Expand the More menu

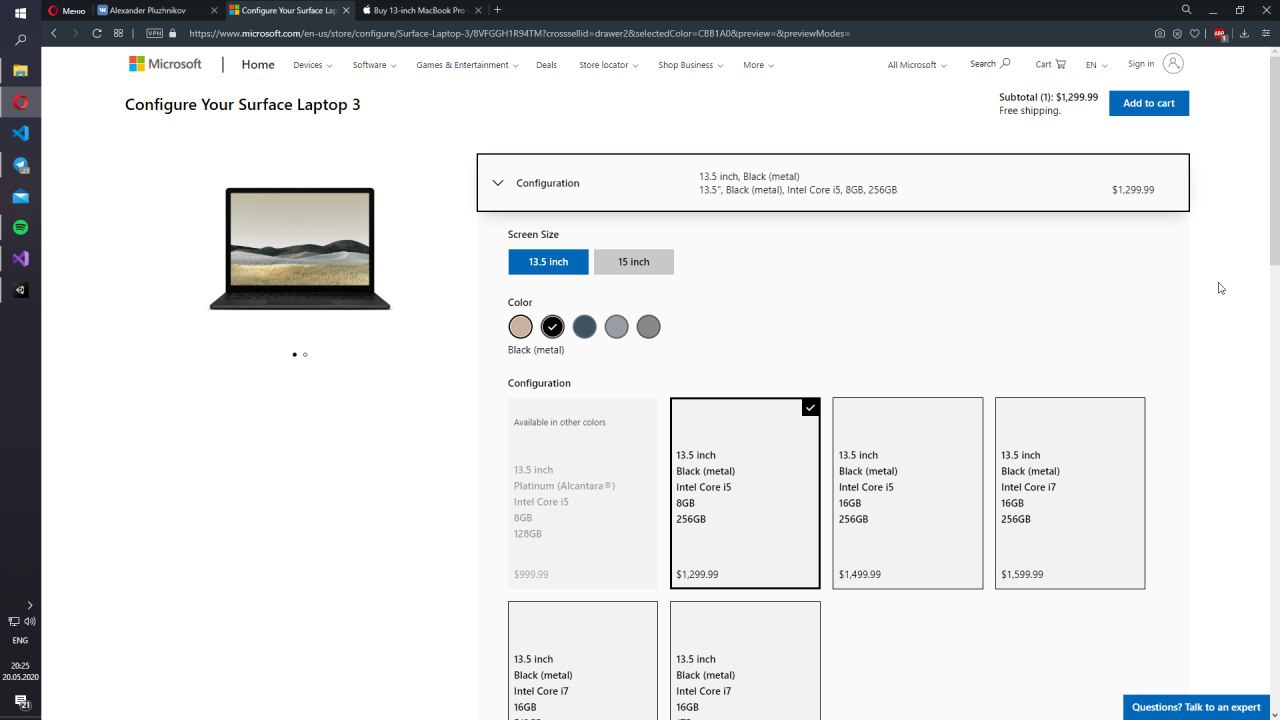(758, 65)
